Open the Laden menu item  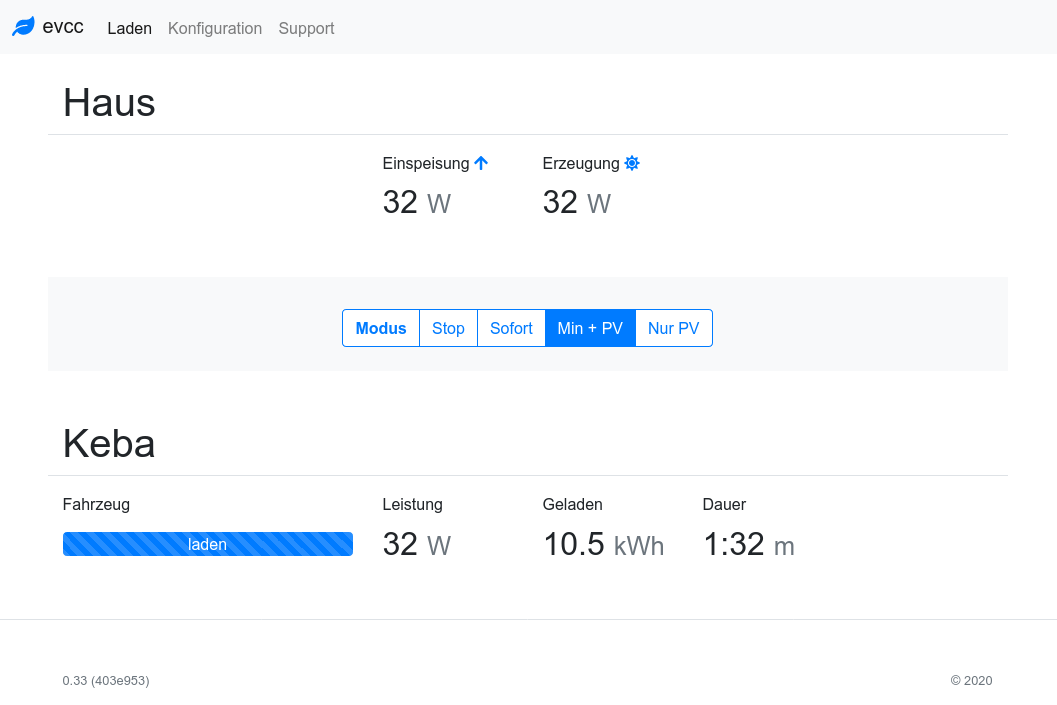129,28
